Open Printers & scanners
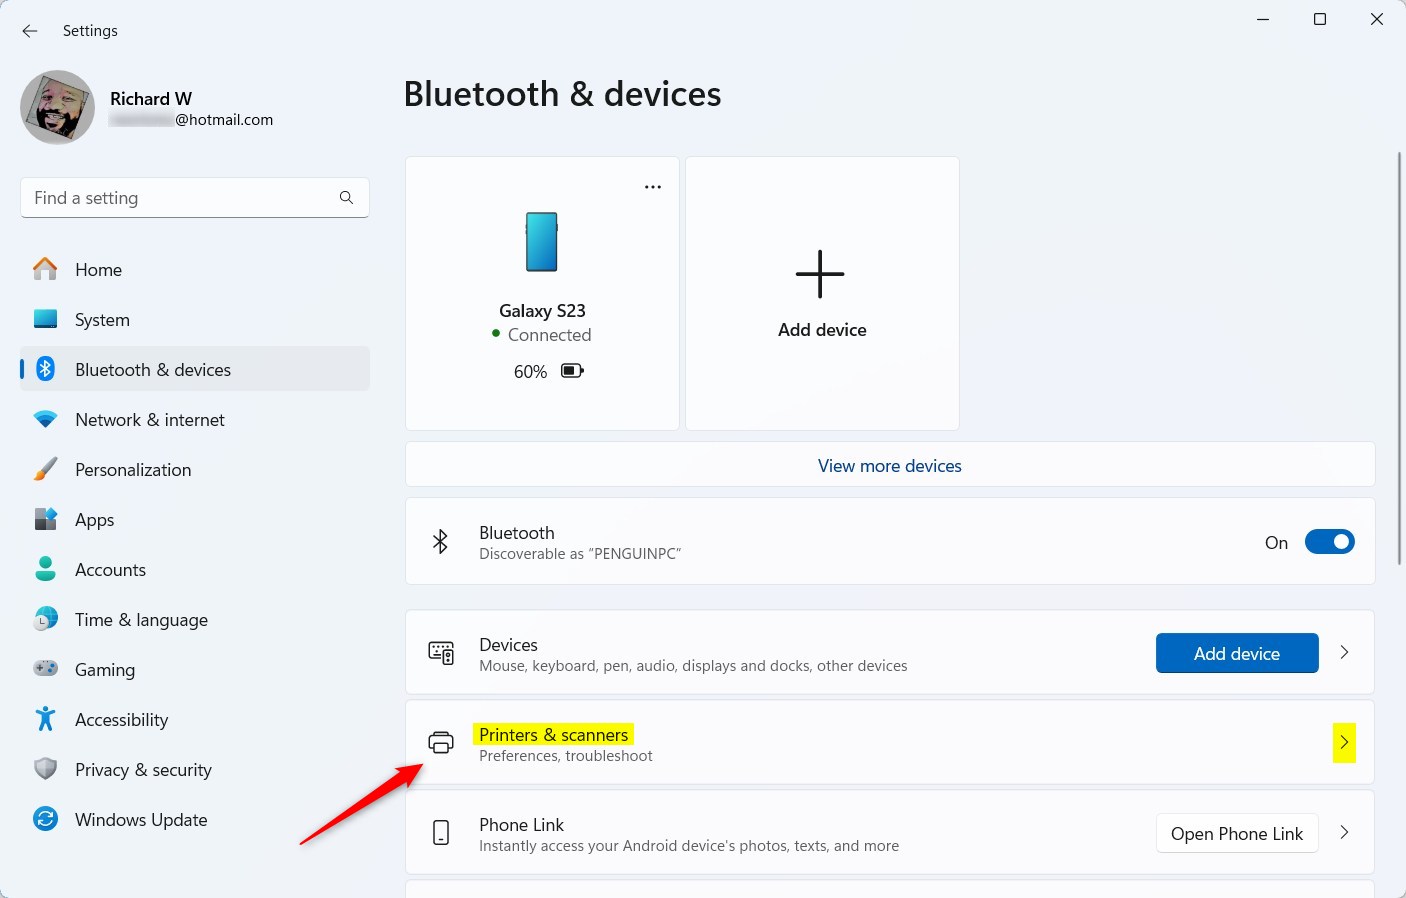 coord(890,743)
